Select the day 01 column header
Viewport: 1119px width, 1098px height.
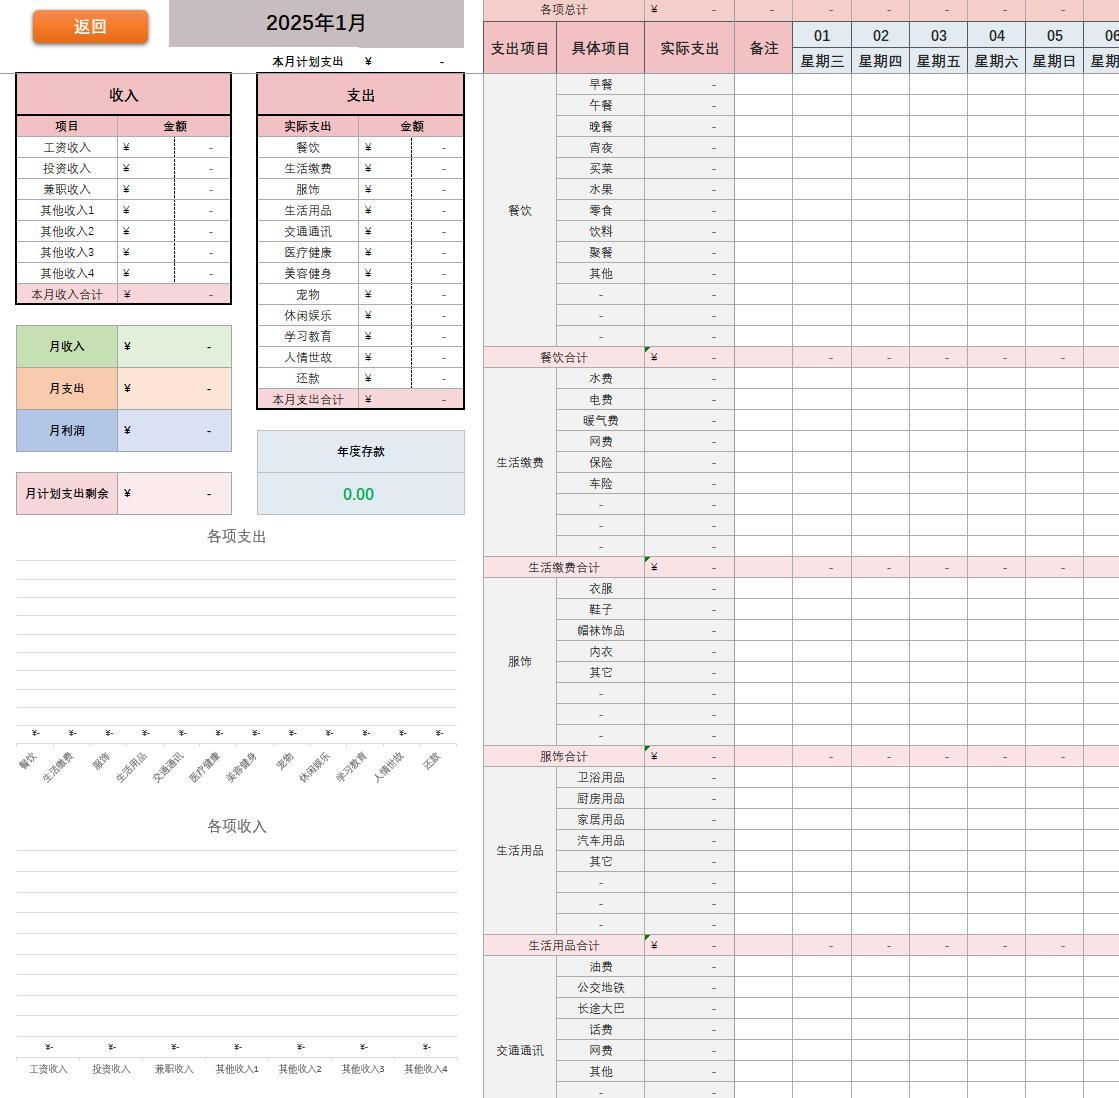pos(822,35)
